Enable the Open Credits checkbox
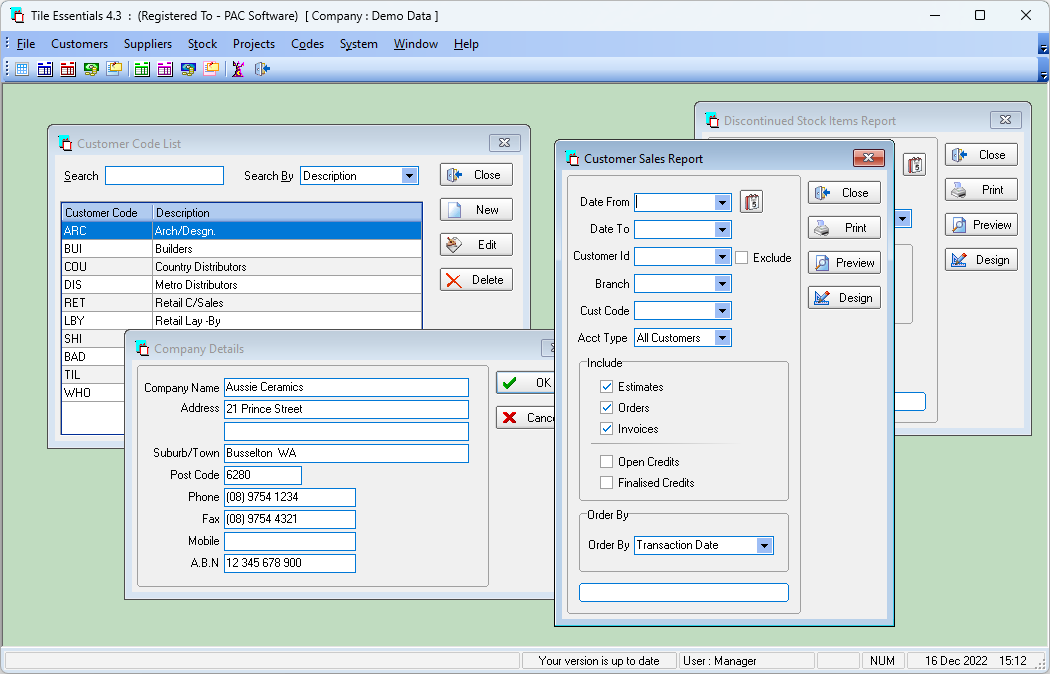The width and height of the screenshot is (1050, 674). coord(607,462)
